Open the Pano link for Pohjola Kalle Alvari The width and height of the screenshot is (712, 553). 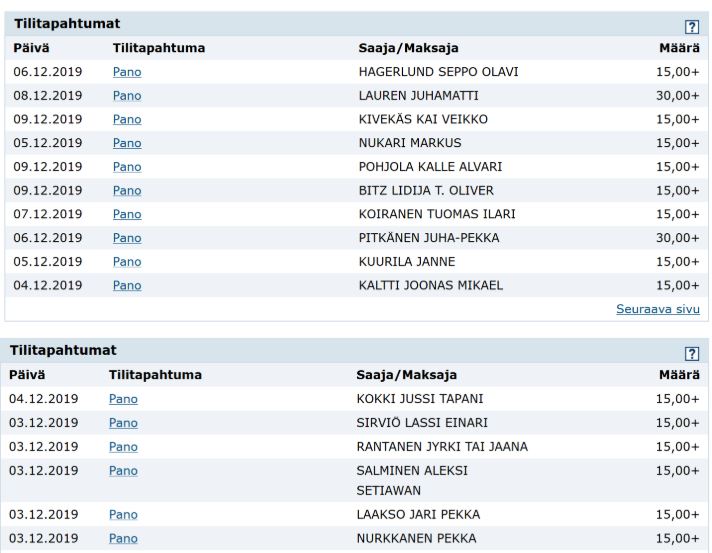click(x=127, y=167)
